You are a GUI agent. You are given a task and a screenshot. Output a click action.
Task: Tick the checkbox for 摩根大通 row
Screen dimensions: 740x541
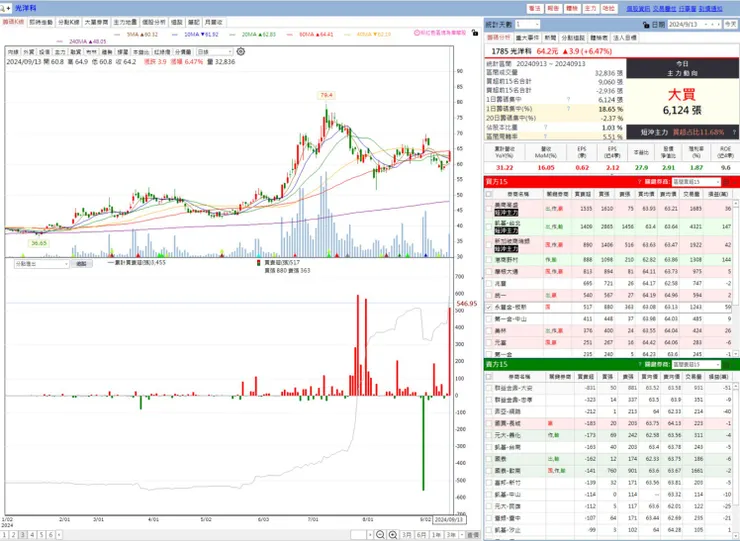(489, 271)
